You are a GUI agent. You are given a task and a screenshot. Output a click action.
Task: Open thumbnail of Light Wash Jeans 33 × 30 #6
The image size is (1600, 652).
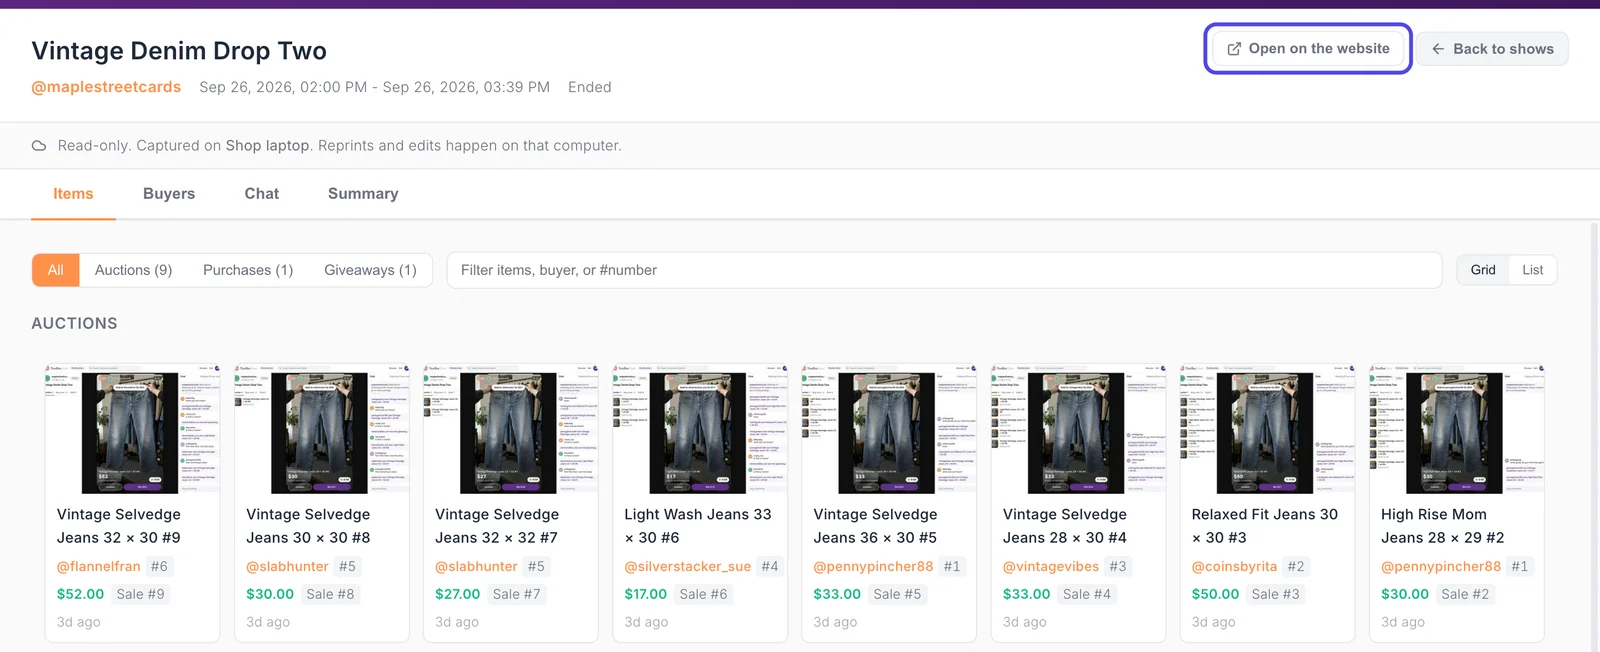point(700,428)
